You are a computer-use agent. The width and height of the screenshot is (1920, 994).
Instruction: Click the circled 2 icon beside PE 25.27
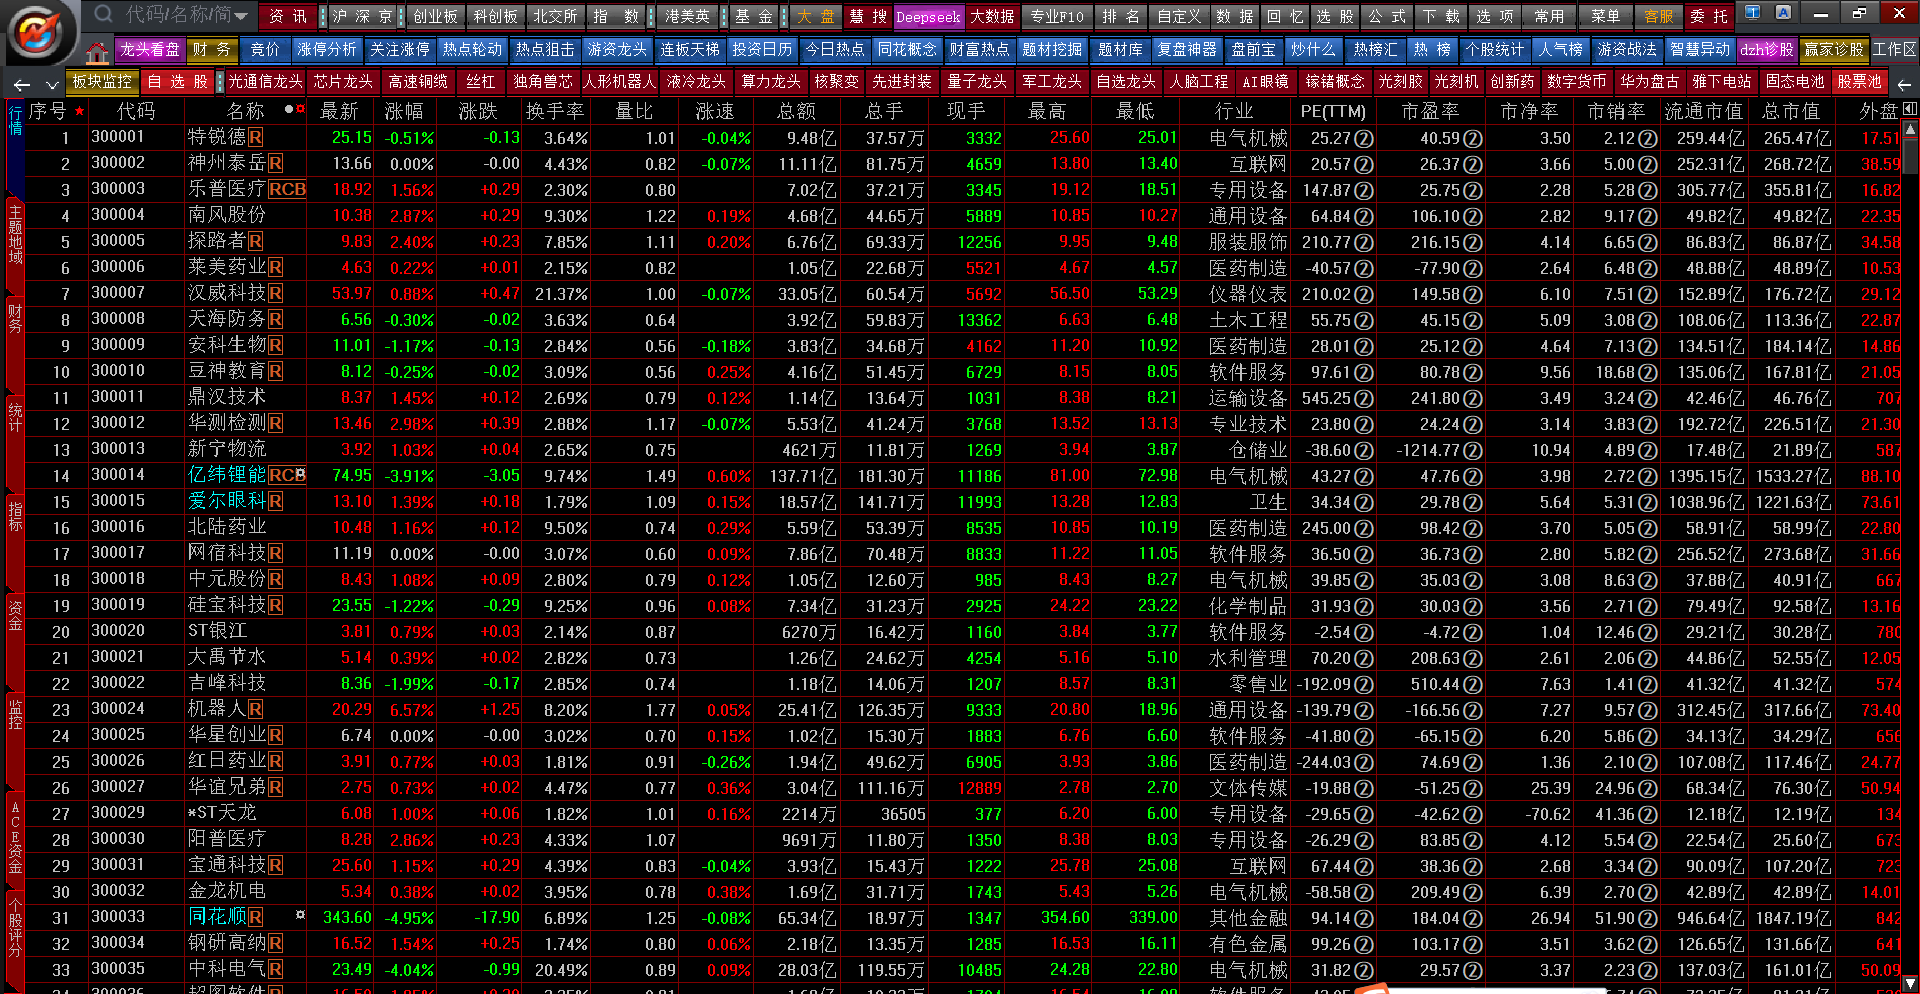pyautogui.click(x=1364, y=139)
